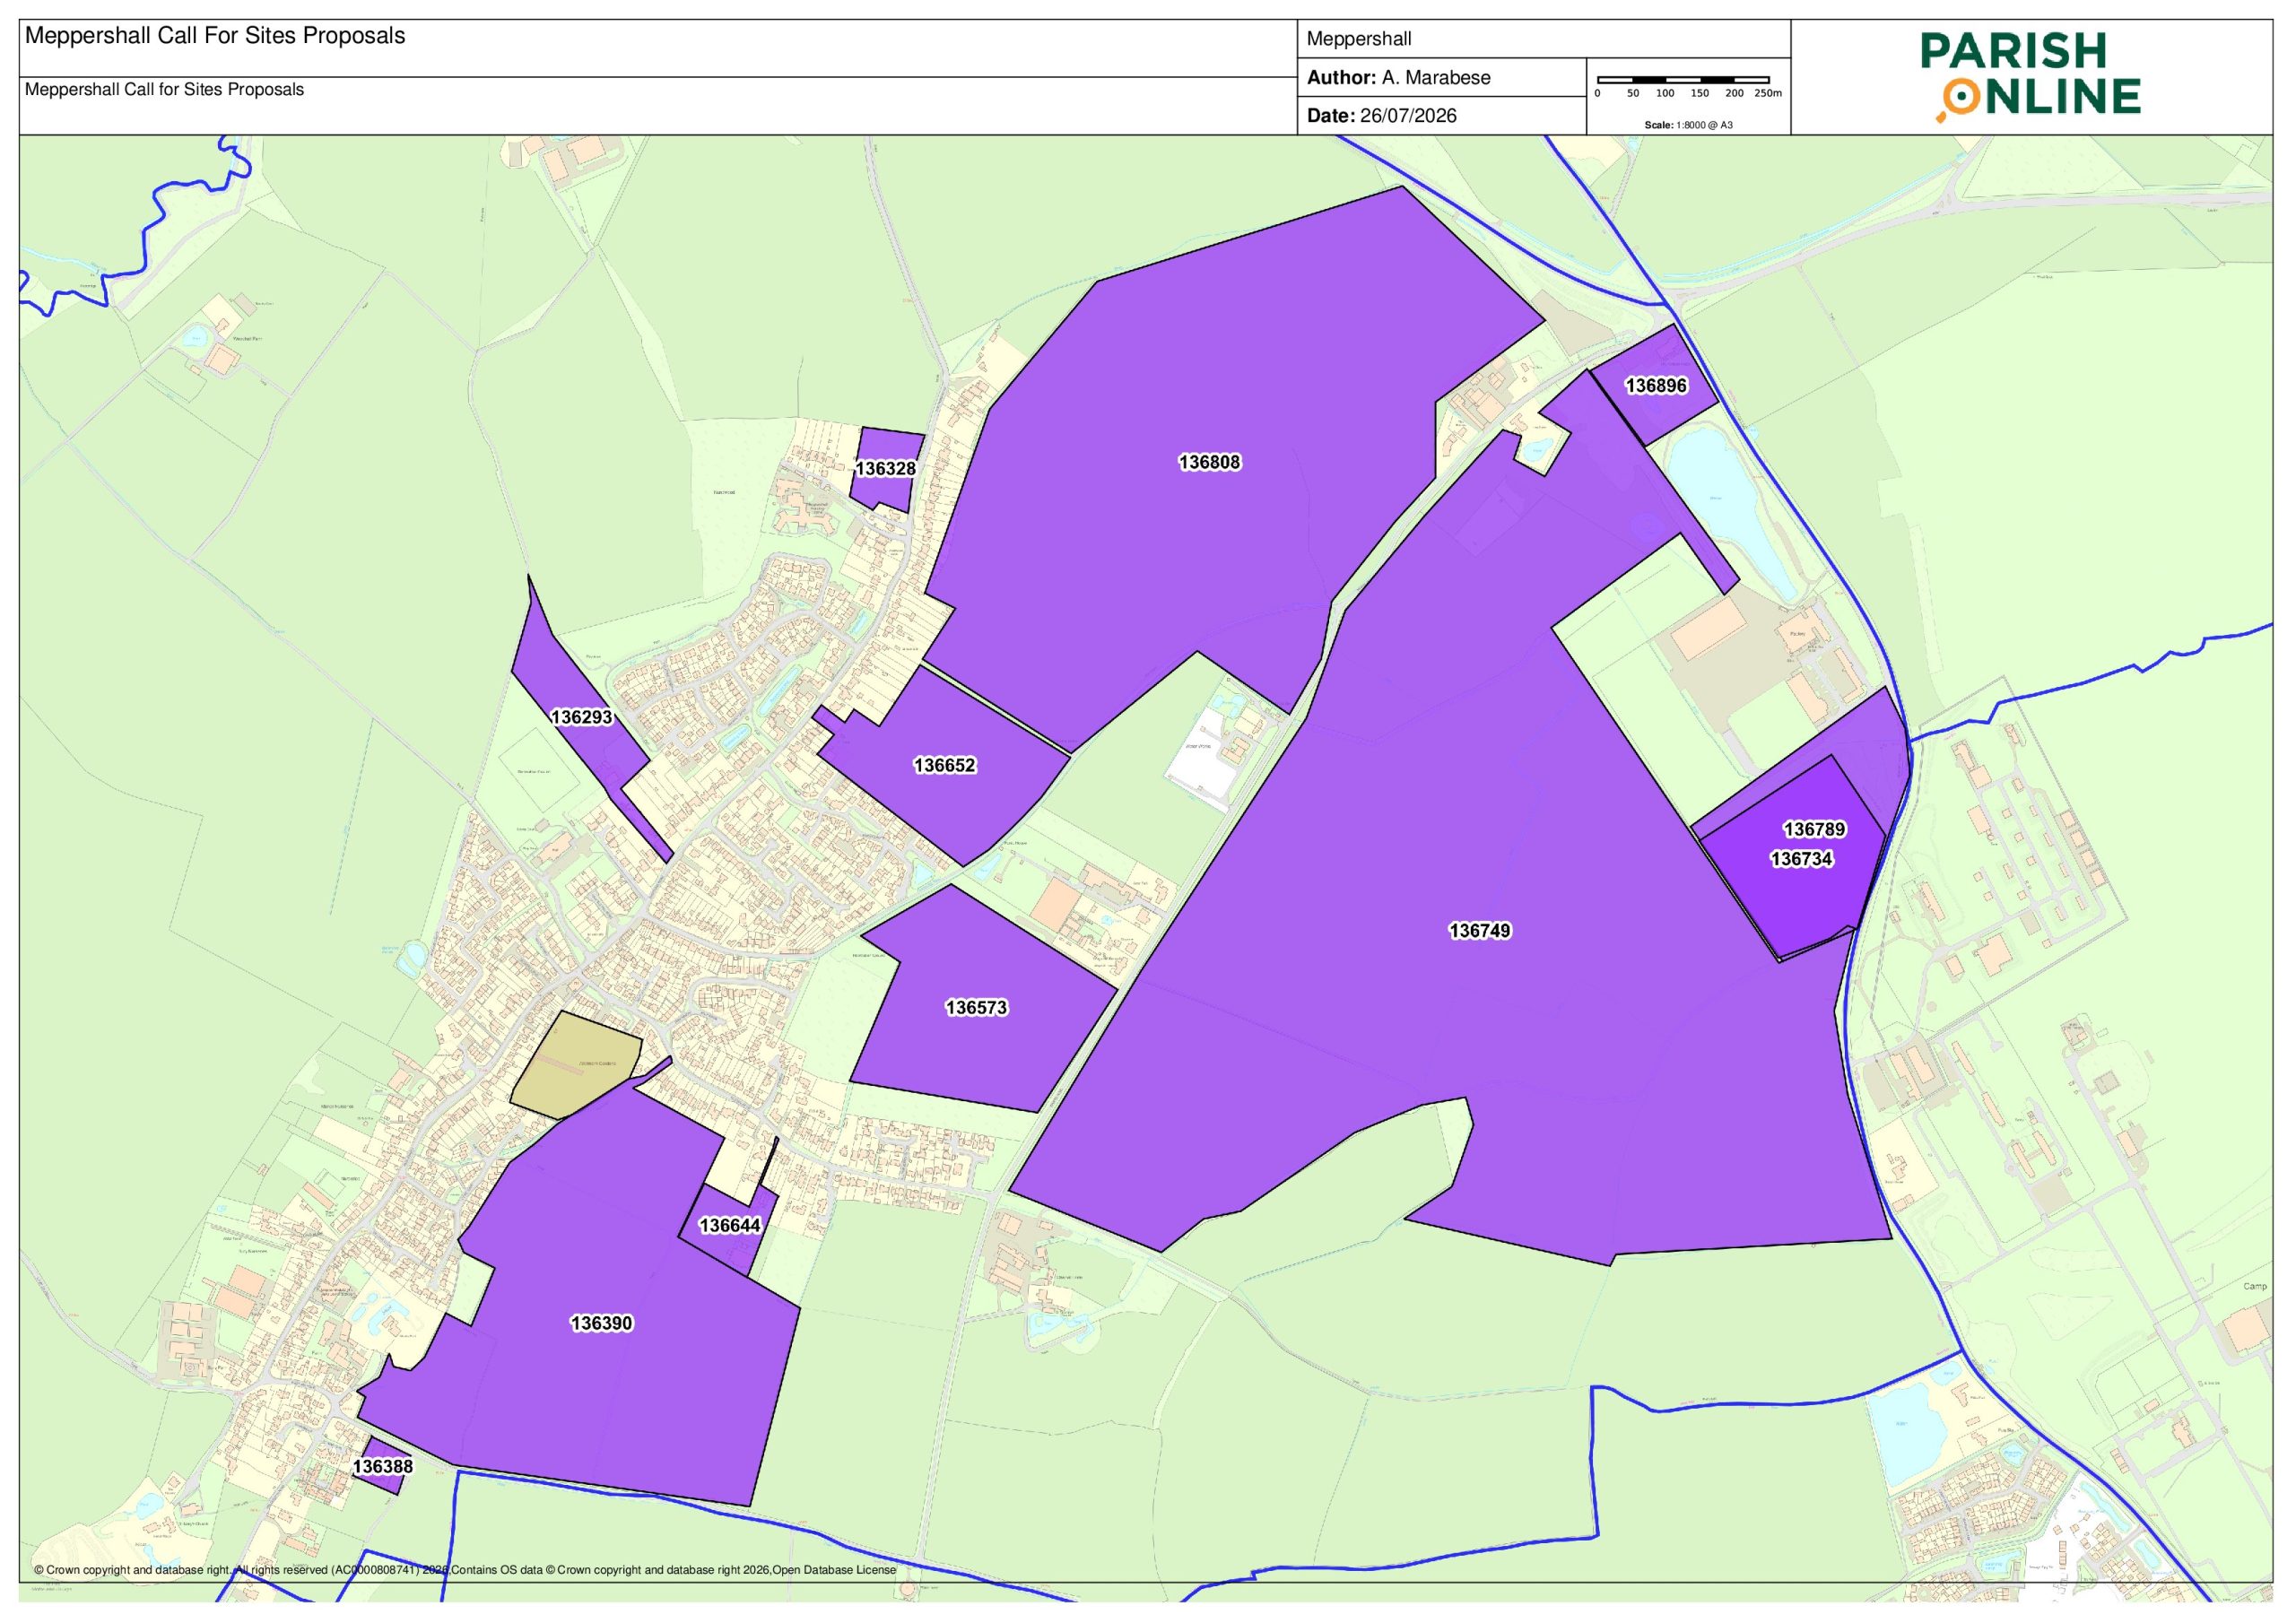Select site label 136390
The image size is (2296, 1623).
(x=601, y=1323)
